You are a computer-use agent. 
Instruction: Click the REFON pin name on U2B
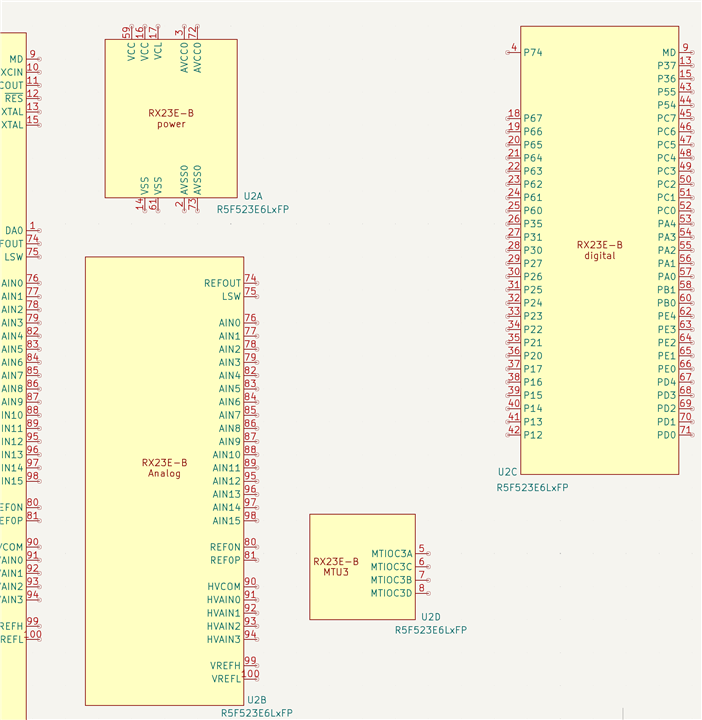coord(225,547)
